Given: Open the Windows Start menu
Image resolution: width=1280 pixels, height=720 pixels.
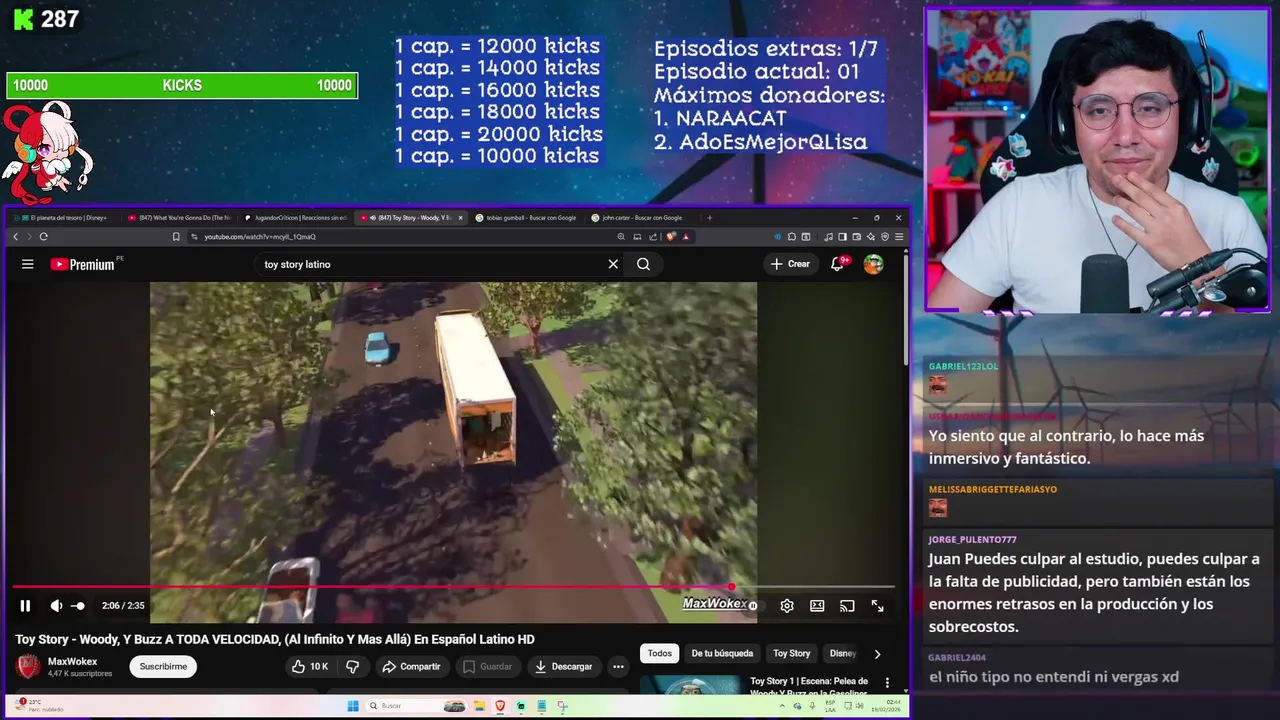Looking at the screenshot, I should tap(353, 706).
